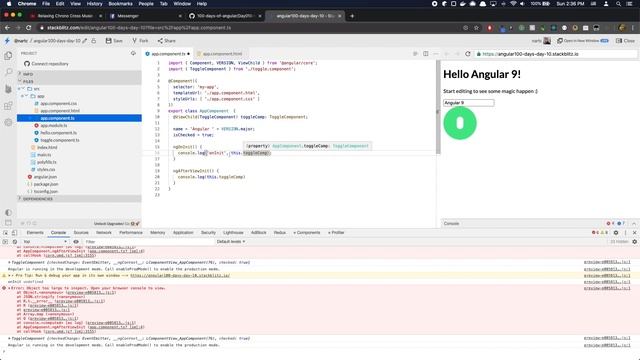Fork the project
The image size is (640, 360).
140,41
